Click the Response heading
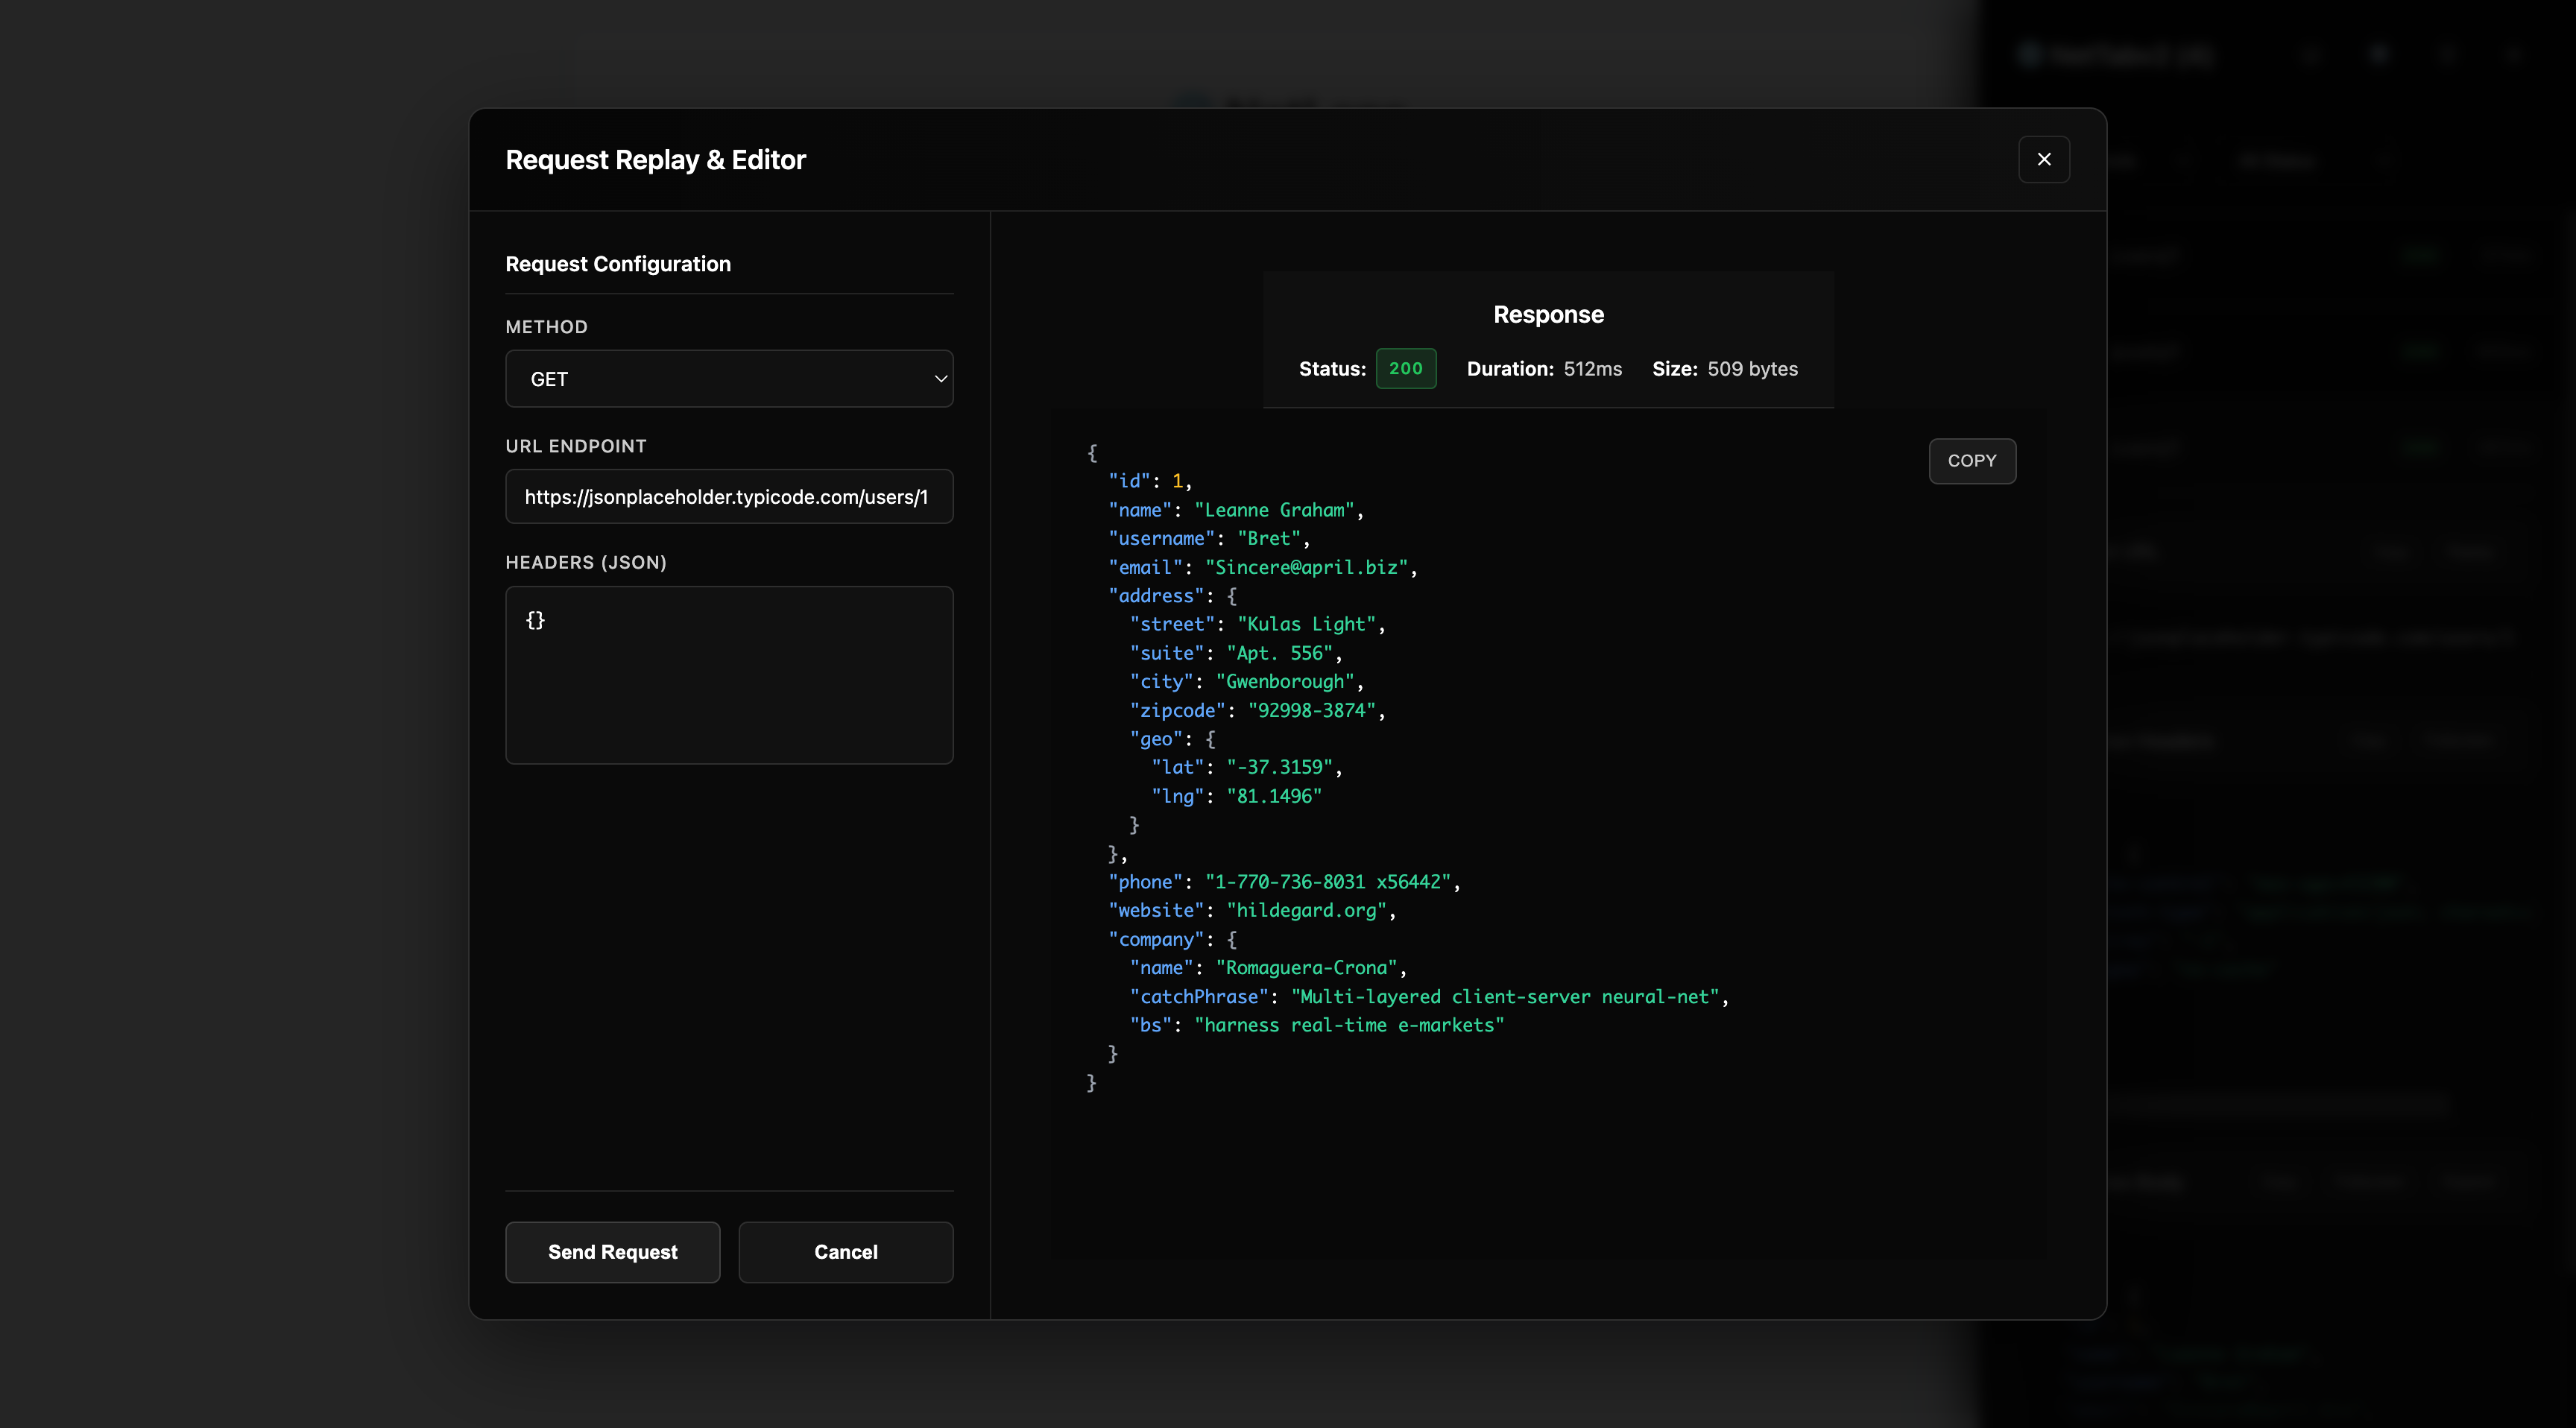The height and width of the screenshot is (1428, 2576). click(x=1547, y=315)
